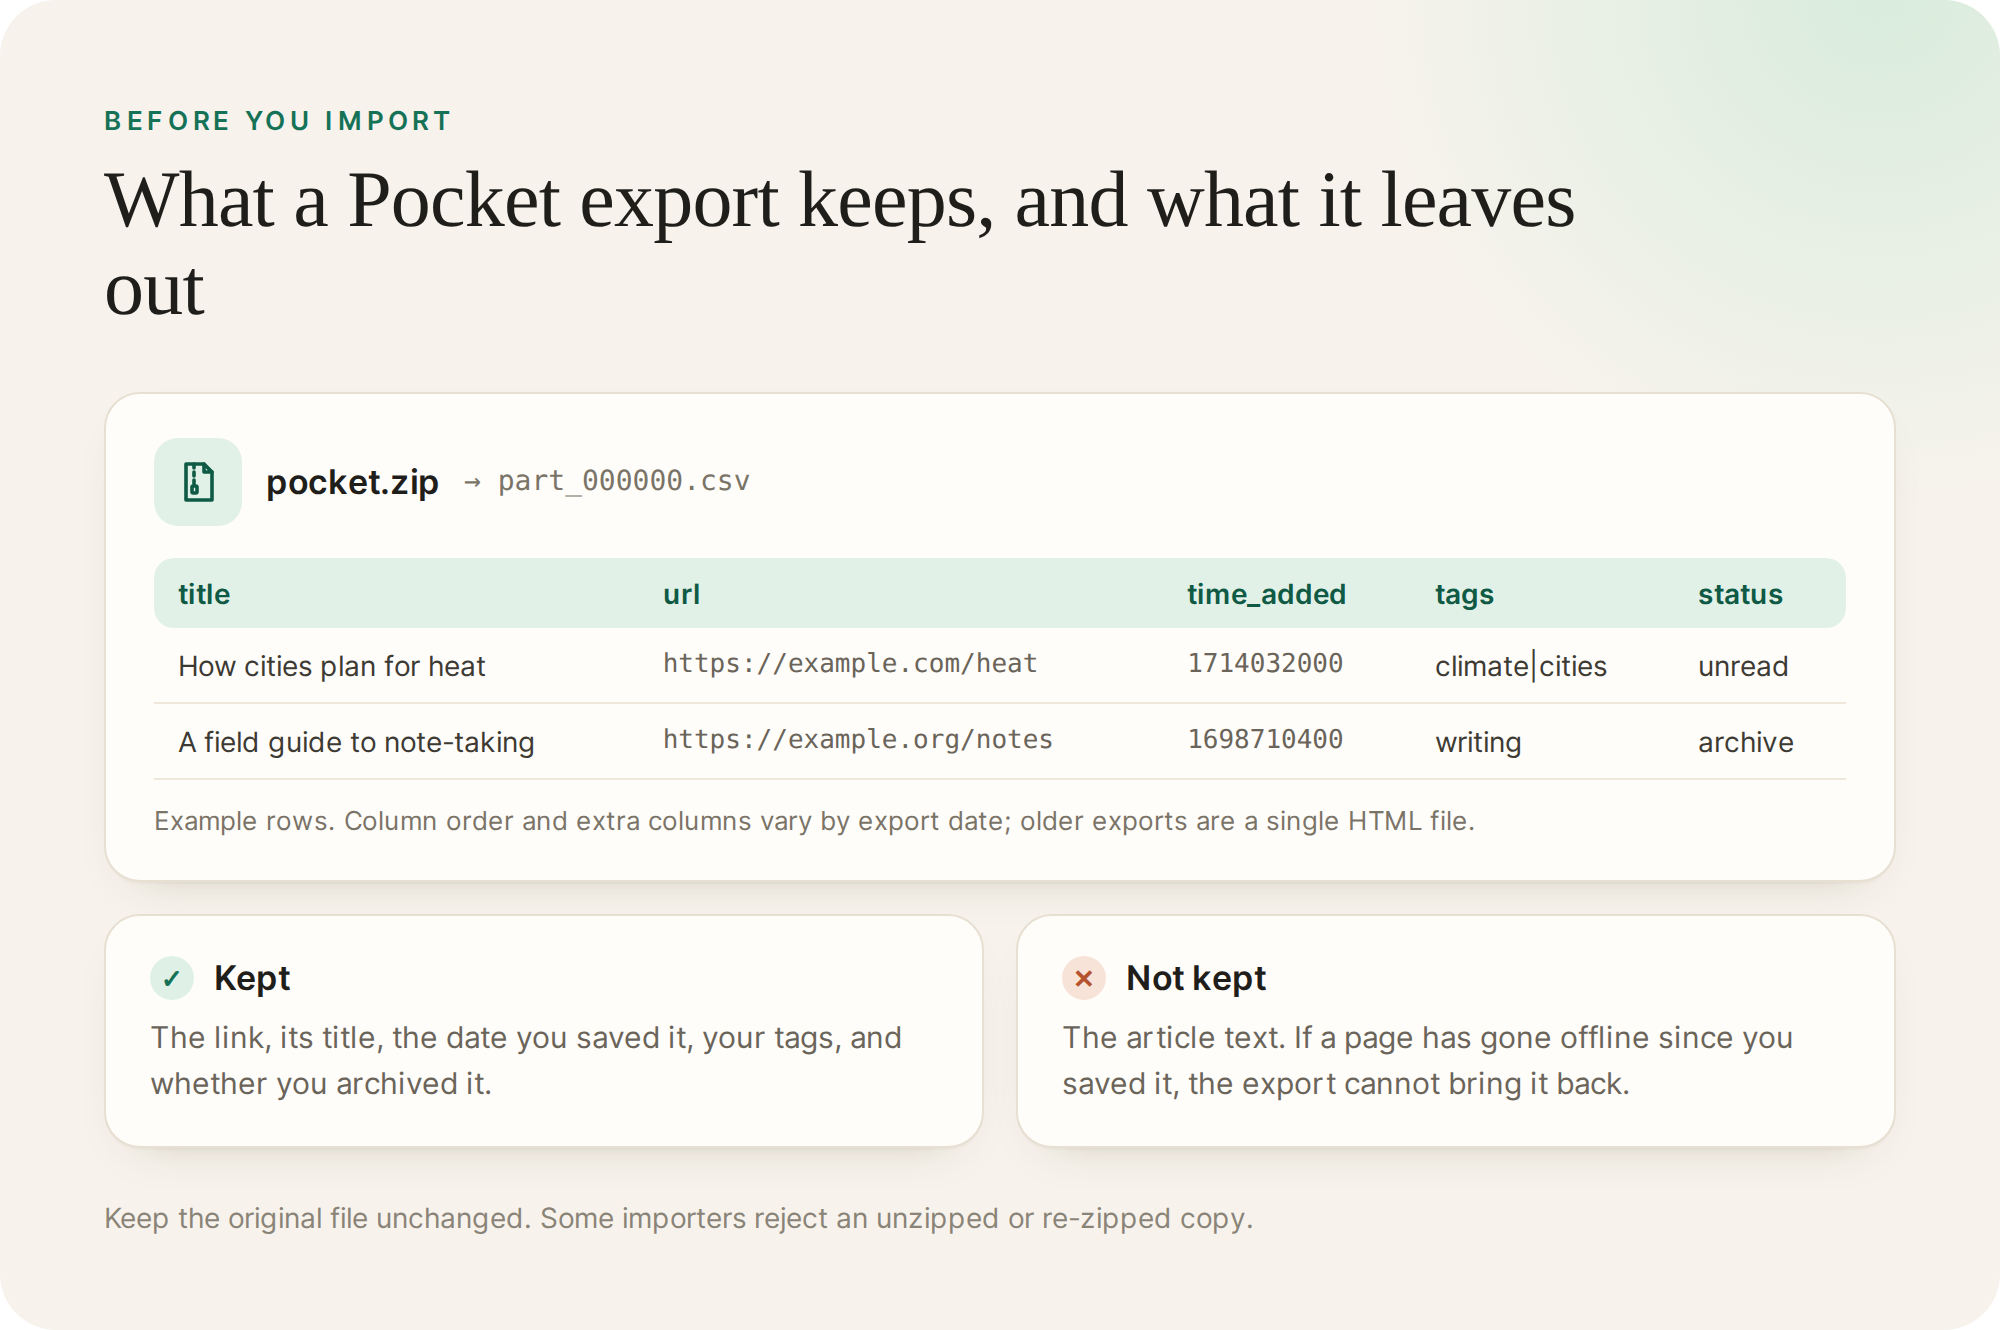Click the climate|cities tags cell

pos(1521,666)
